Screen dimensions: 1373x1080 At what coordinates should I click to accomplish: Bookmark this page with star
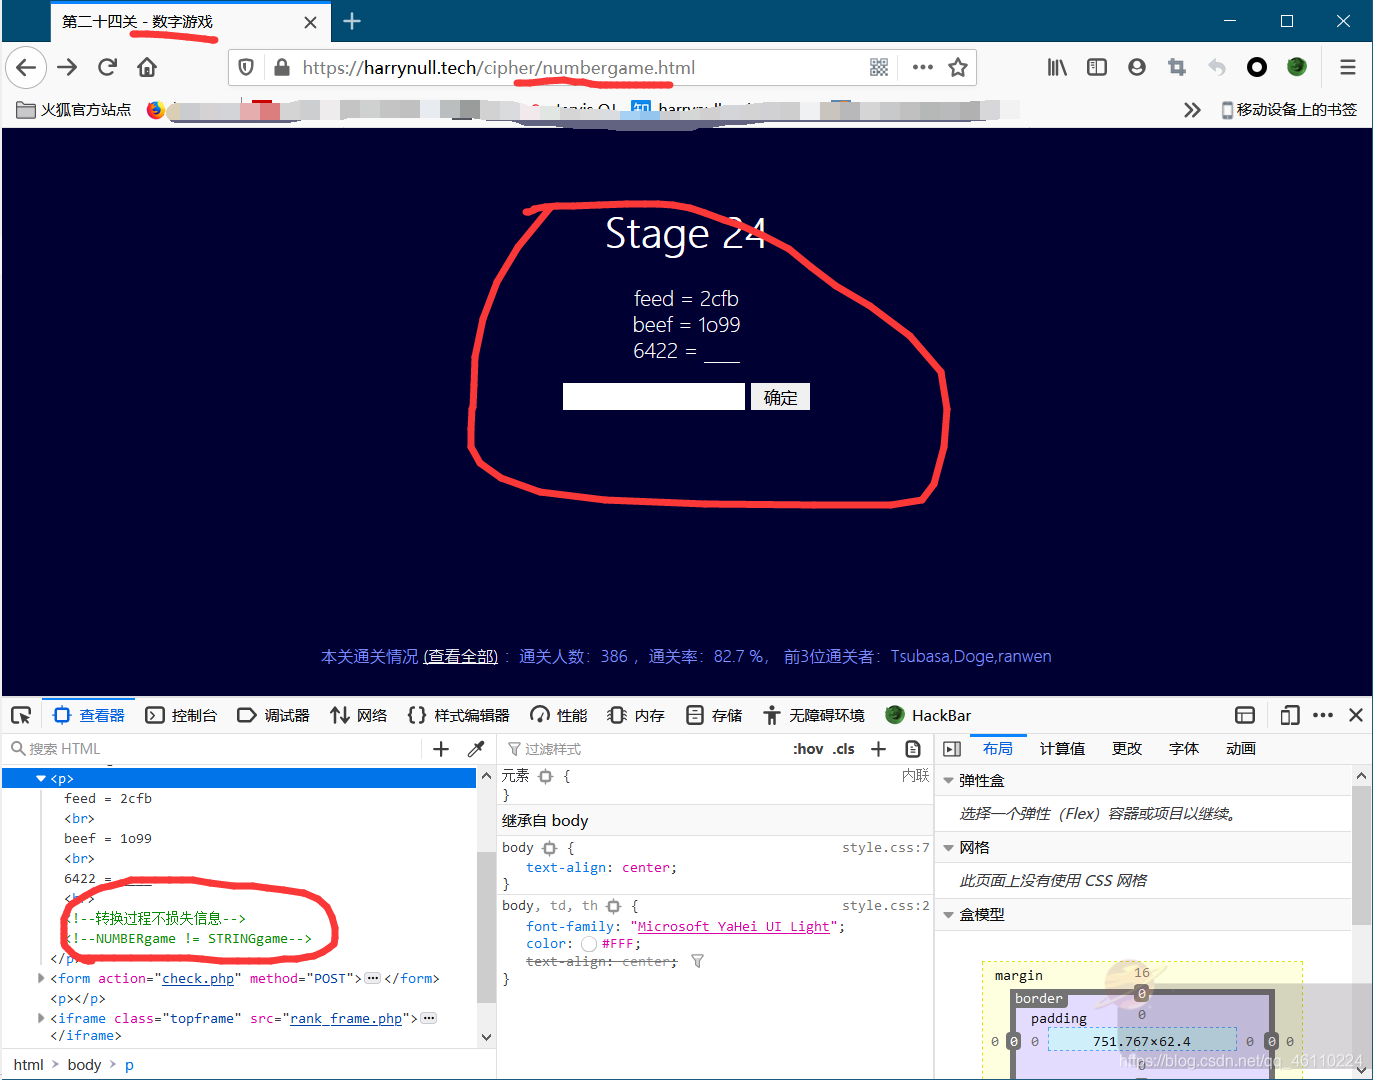(958, 68)
